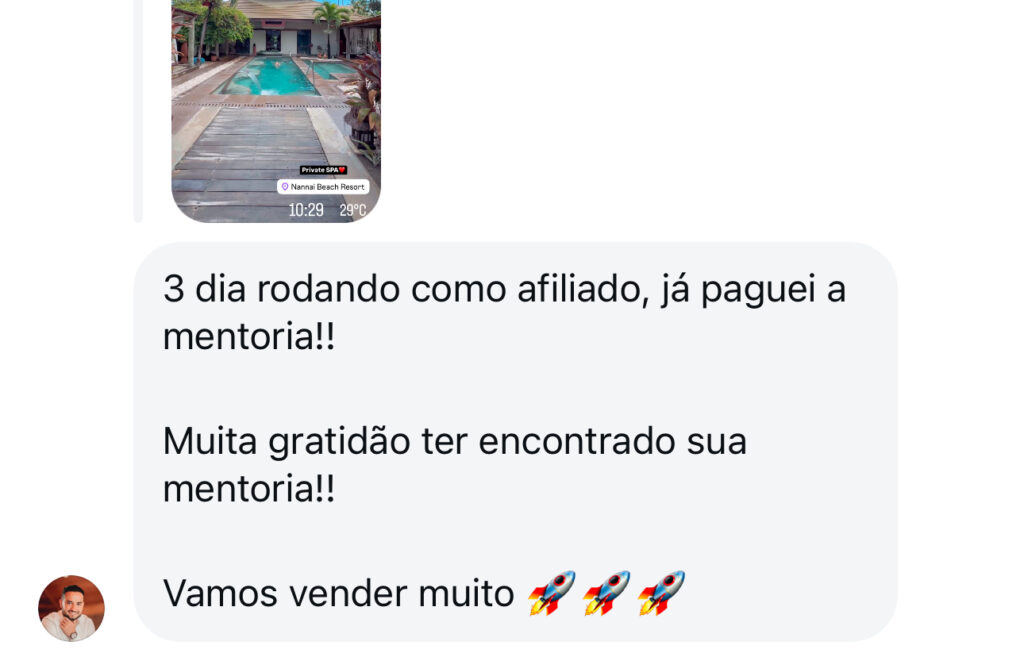Image resolution: width=1024 pixels, height=653 pixels.
Task: Tap the Private SPA label in story
Action: (320, 170)
